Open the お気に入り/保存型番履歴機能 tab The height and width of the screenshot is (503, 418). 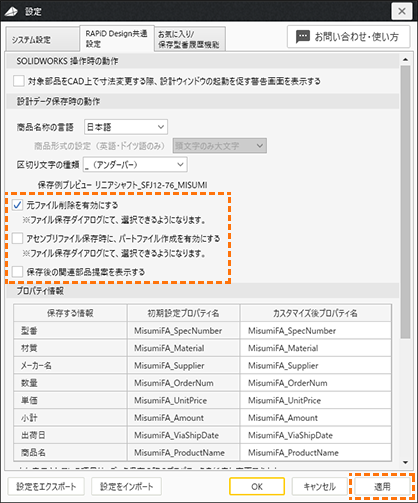click(189, 39)
